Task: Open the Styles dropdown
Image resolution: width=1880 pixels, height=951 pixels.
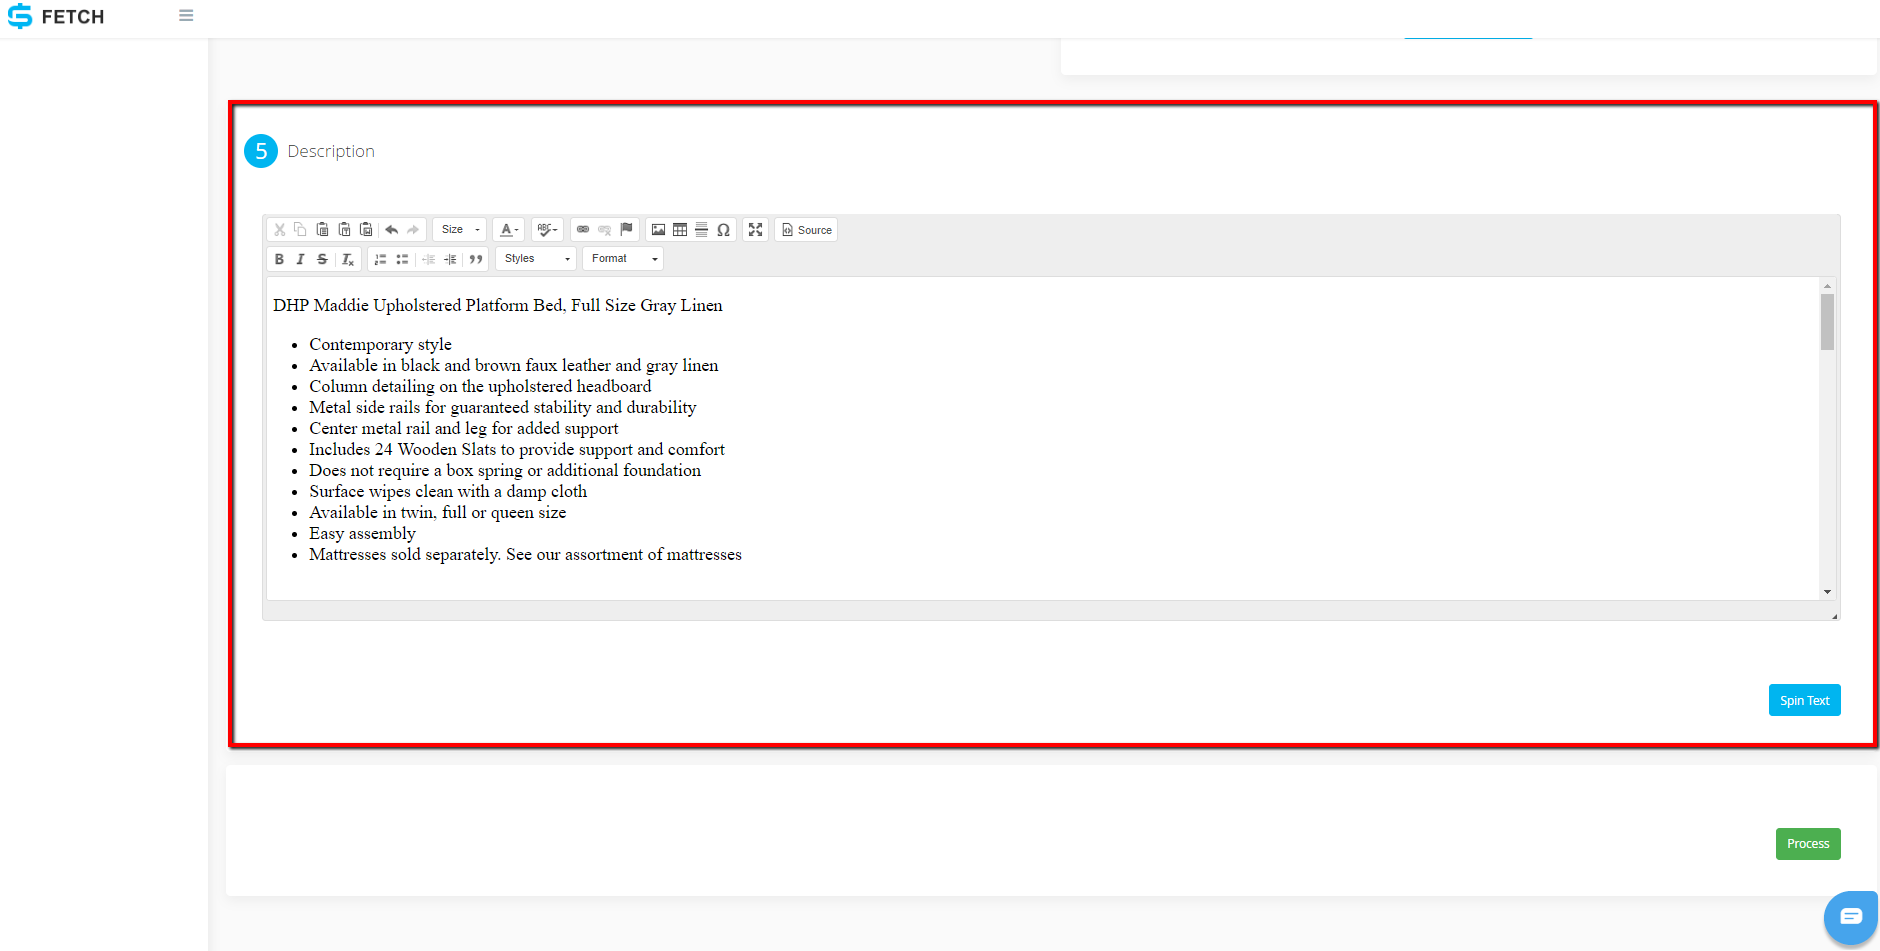Action: pyautogui.click(x=536, y=259)
